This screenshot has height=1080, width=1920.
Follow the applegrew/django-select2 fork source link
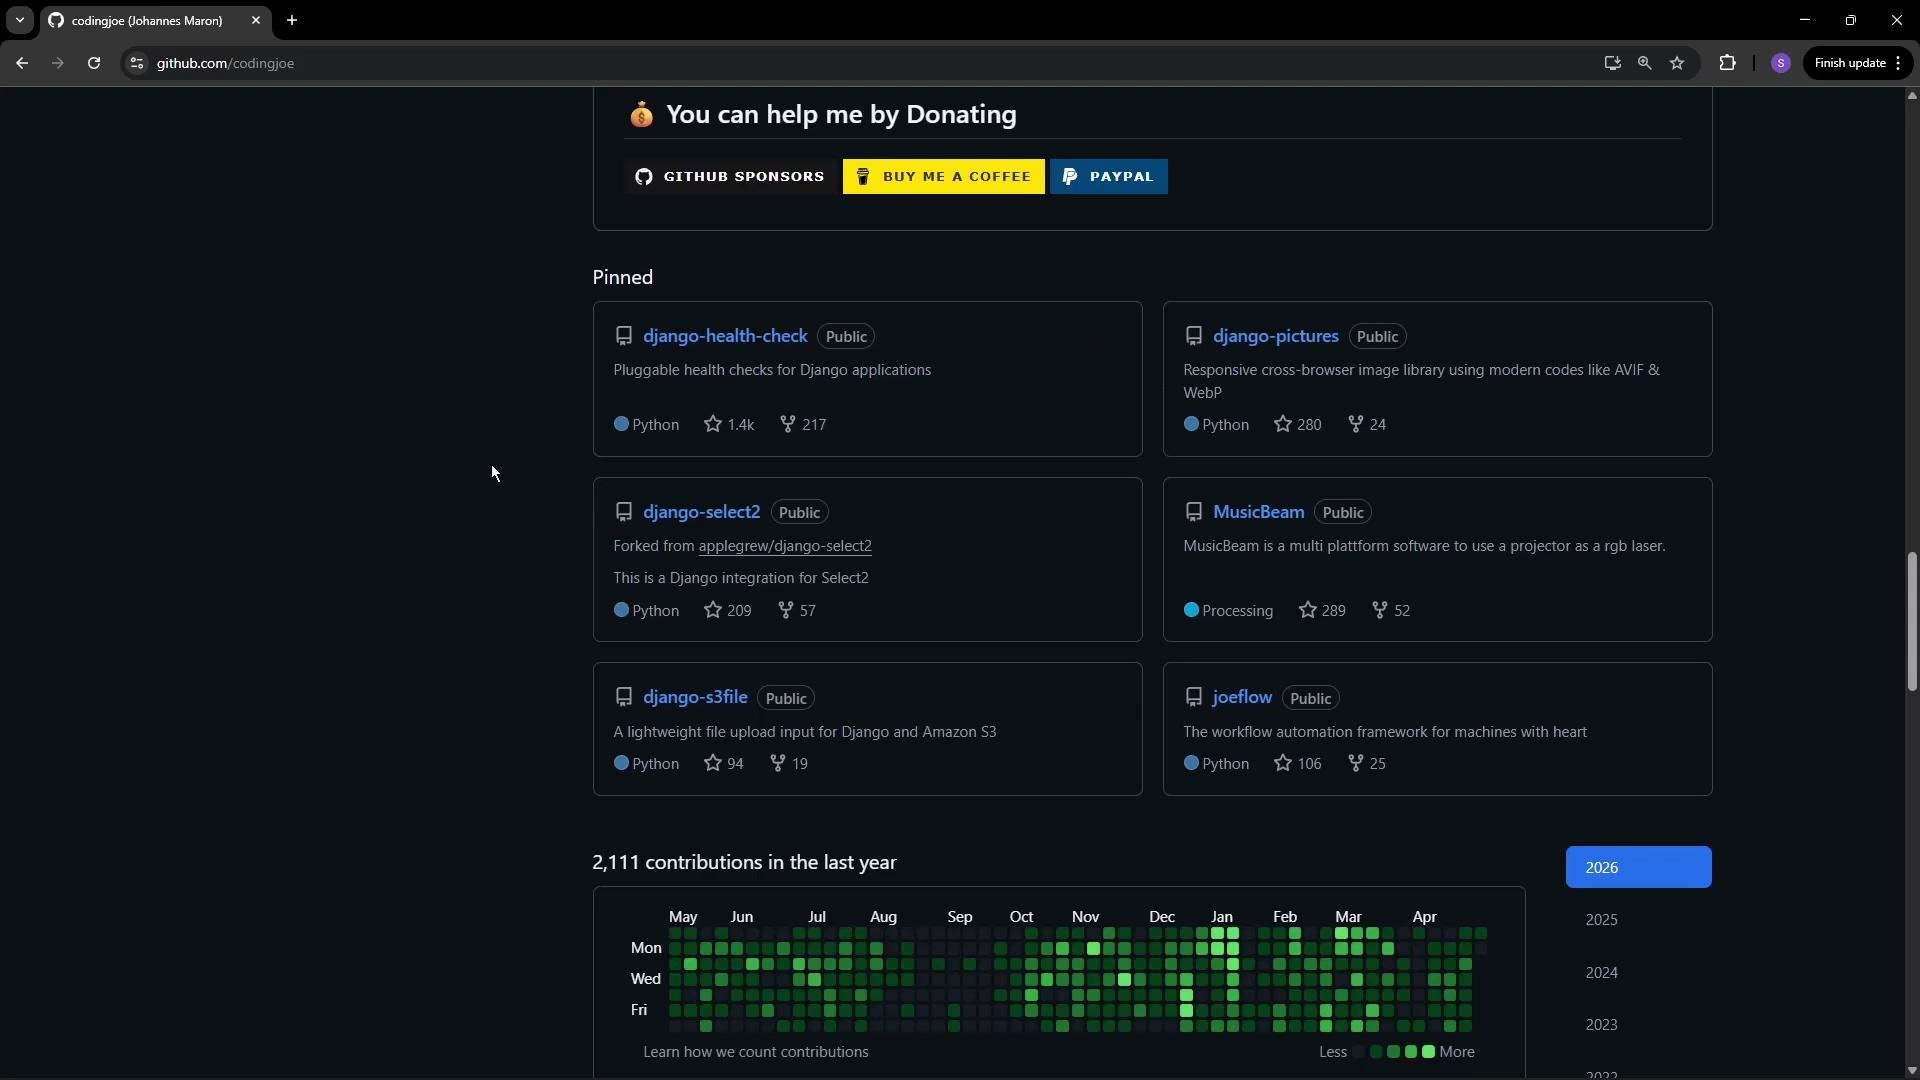(785, 546)
